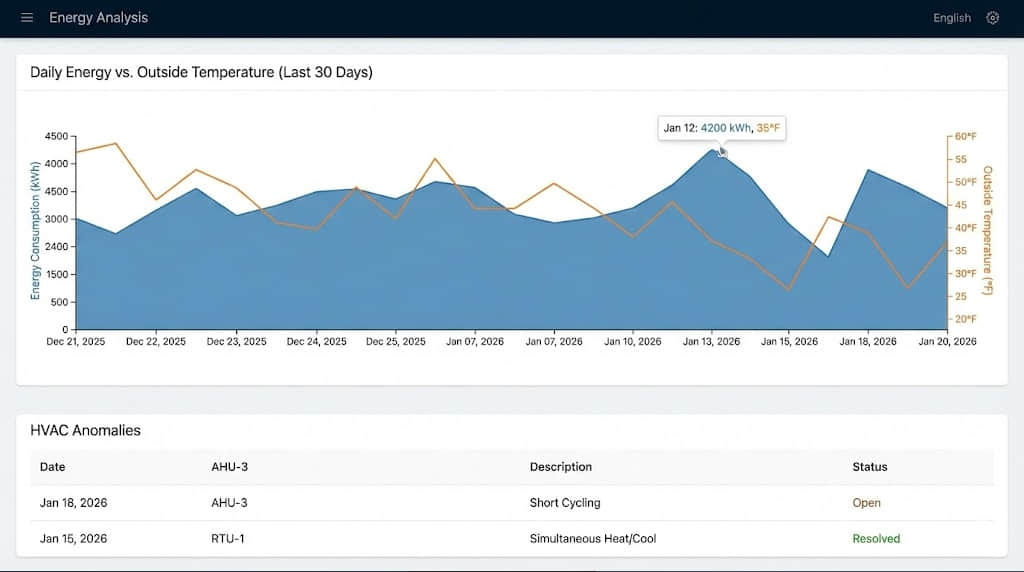Image resolution: width=1024 pixels, height=572 pixels.
Task: Click the RTU-1 equipment cell
Action: pyautogui.click(x=228, y=539)
